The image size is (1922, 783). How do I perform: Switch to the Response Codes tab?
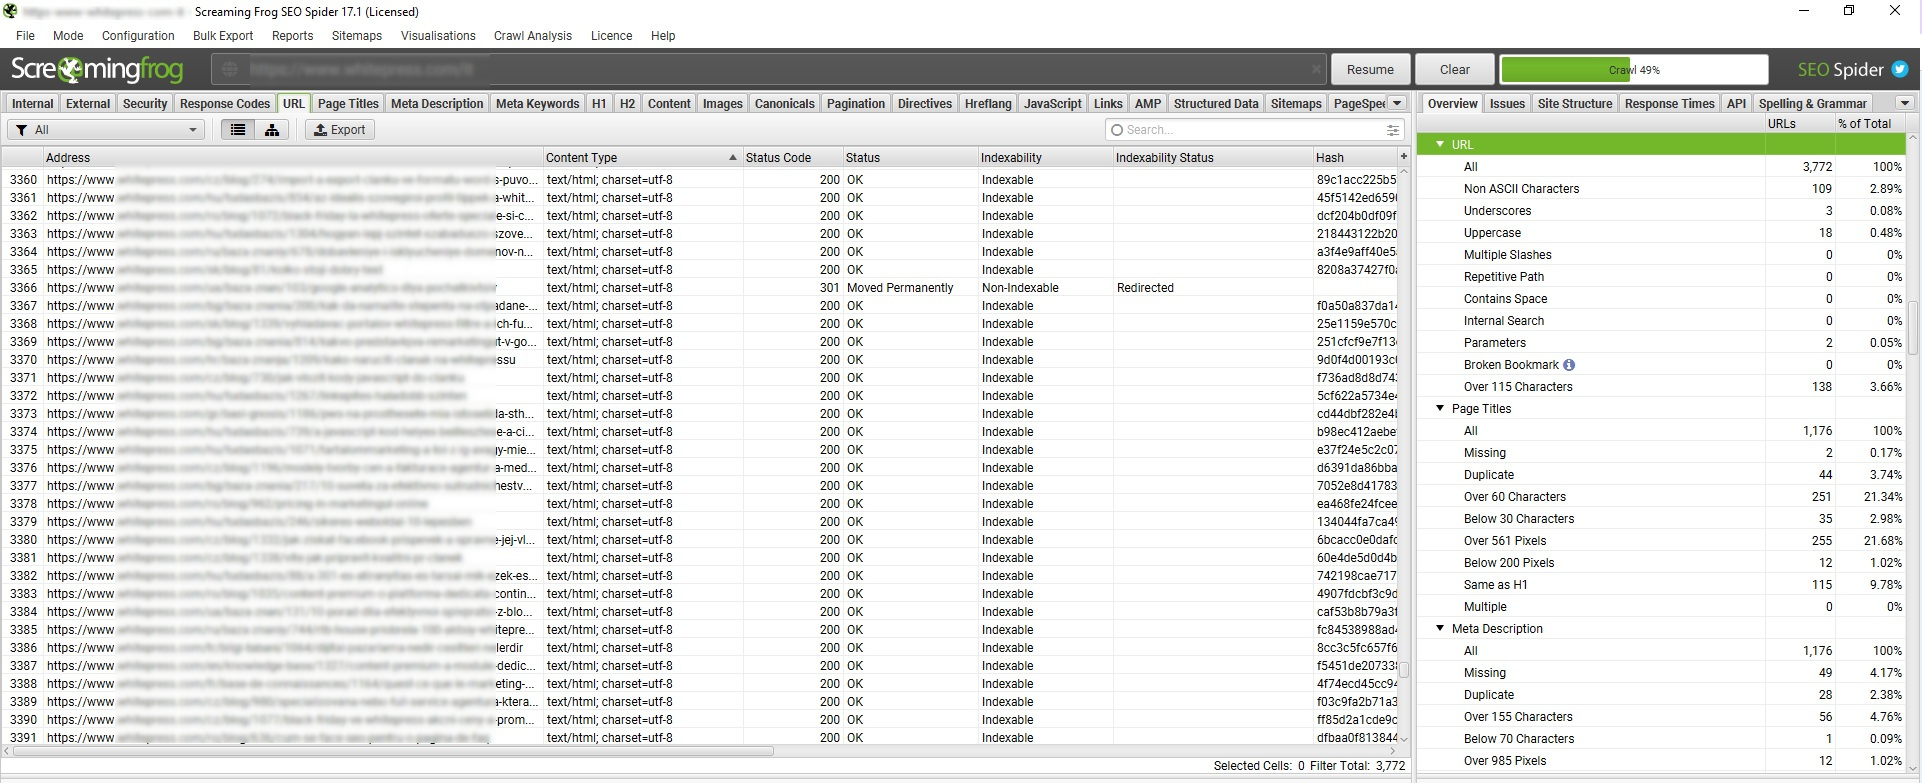224,104
